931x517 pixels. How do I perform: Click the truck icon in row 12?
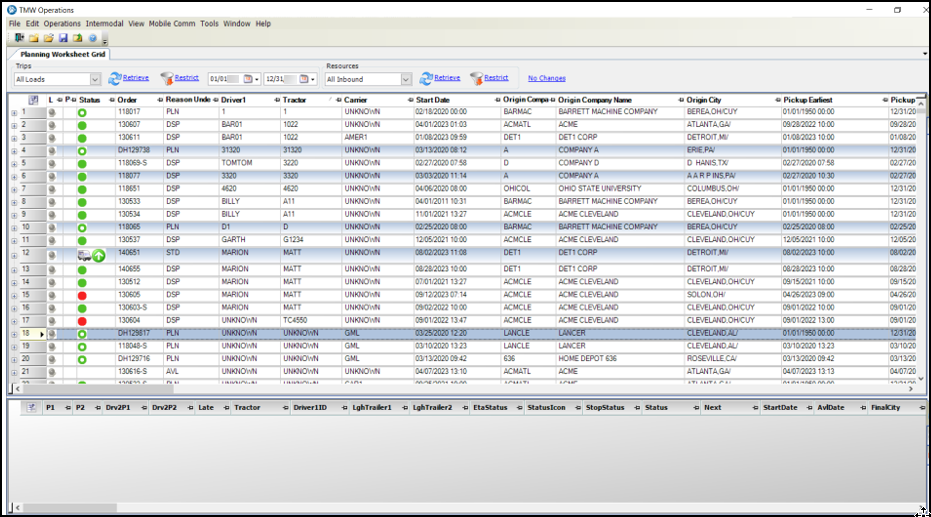(x=84, y=255)
